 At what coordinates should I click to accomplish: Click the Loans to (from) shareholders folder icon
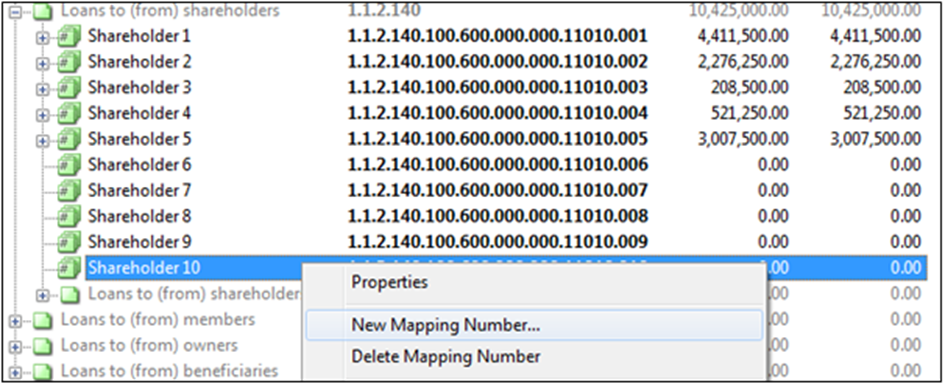point(42,10)
